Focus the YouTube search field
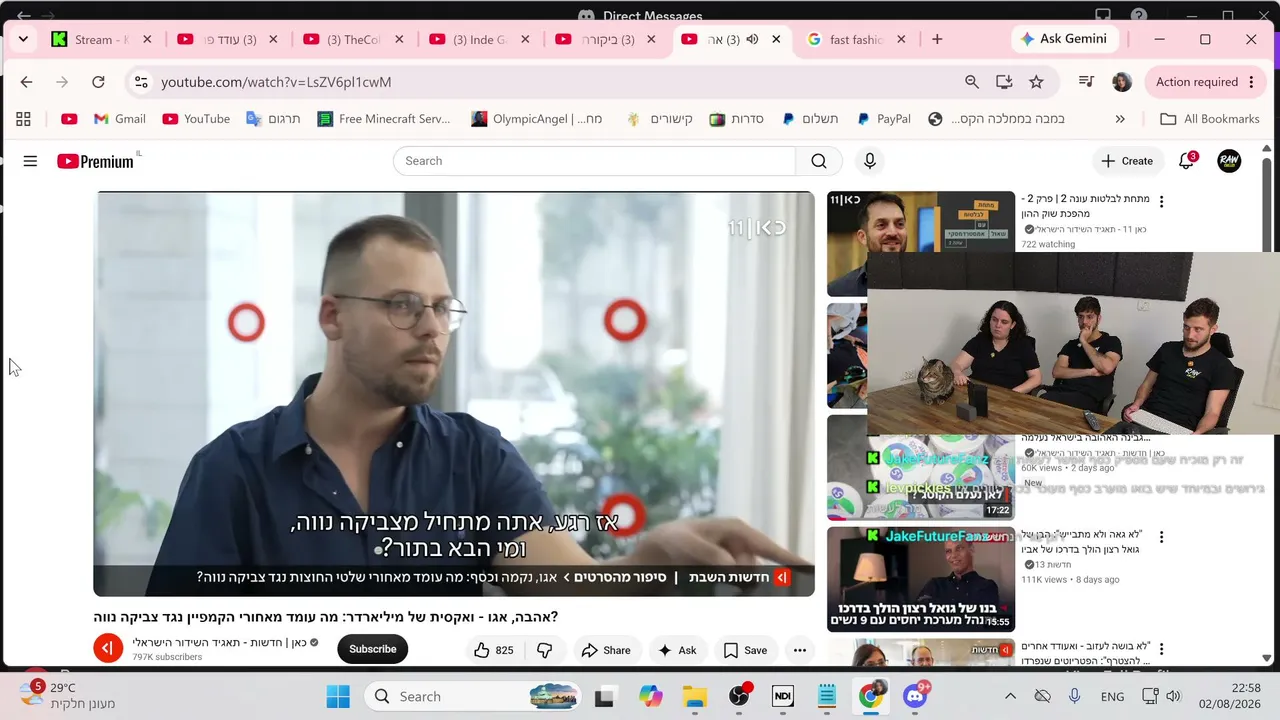The image size is (1280, 720). [595, 161]
